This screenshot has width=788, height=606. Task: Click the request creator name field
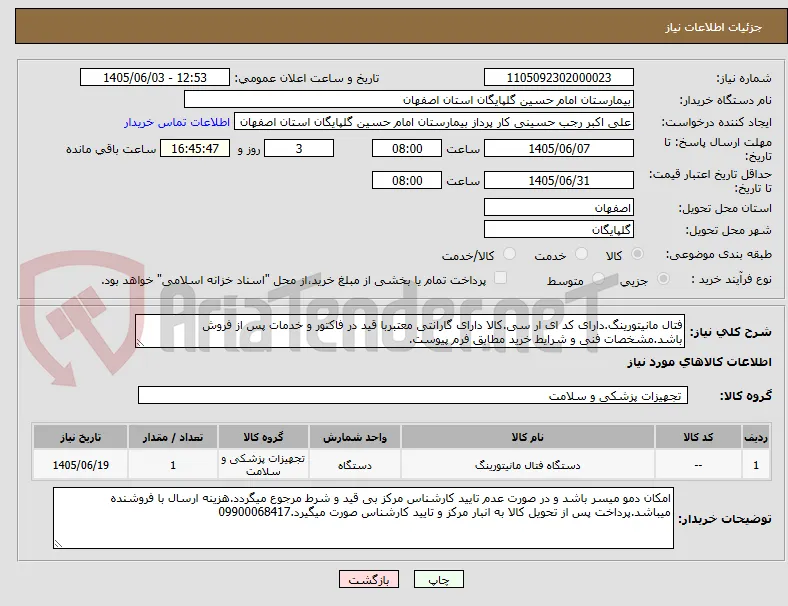coord(434,122)
